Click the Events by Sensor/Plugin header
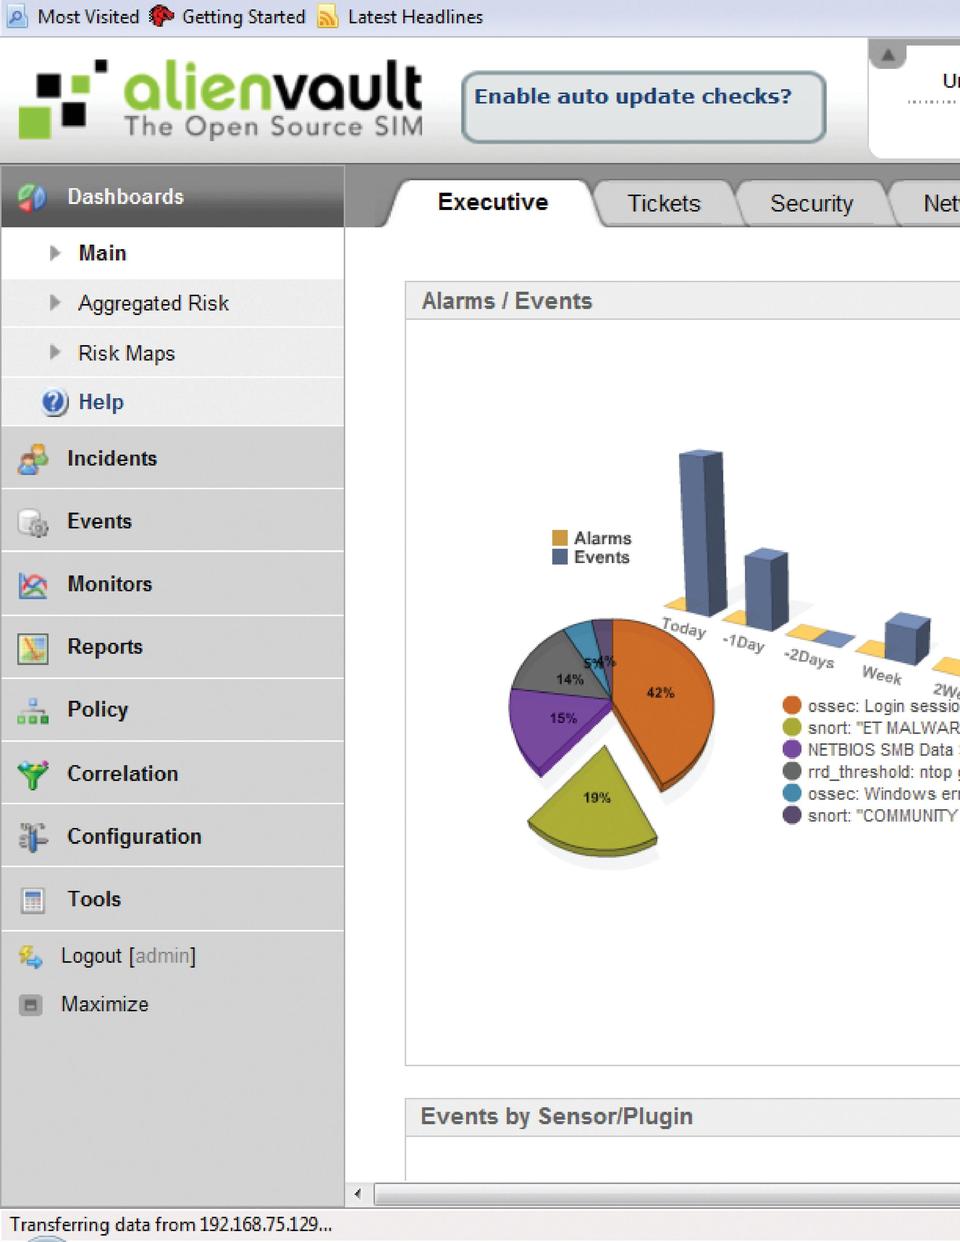Screen dimensions: 960x1242 click(x=683, y=1117)
